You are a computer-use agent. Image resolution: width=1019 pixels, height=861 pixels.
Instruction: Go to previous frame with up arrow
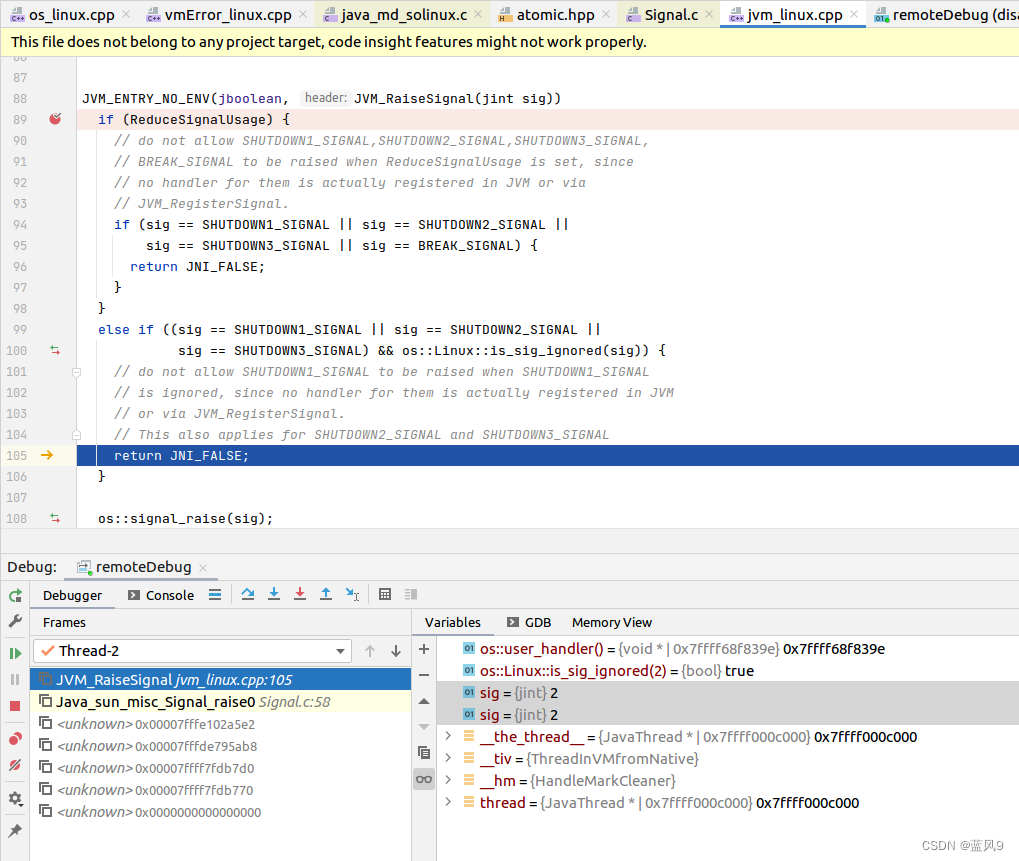[x=370, y=651]
